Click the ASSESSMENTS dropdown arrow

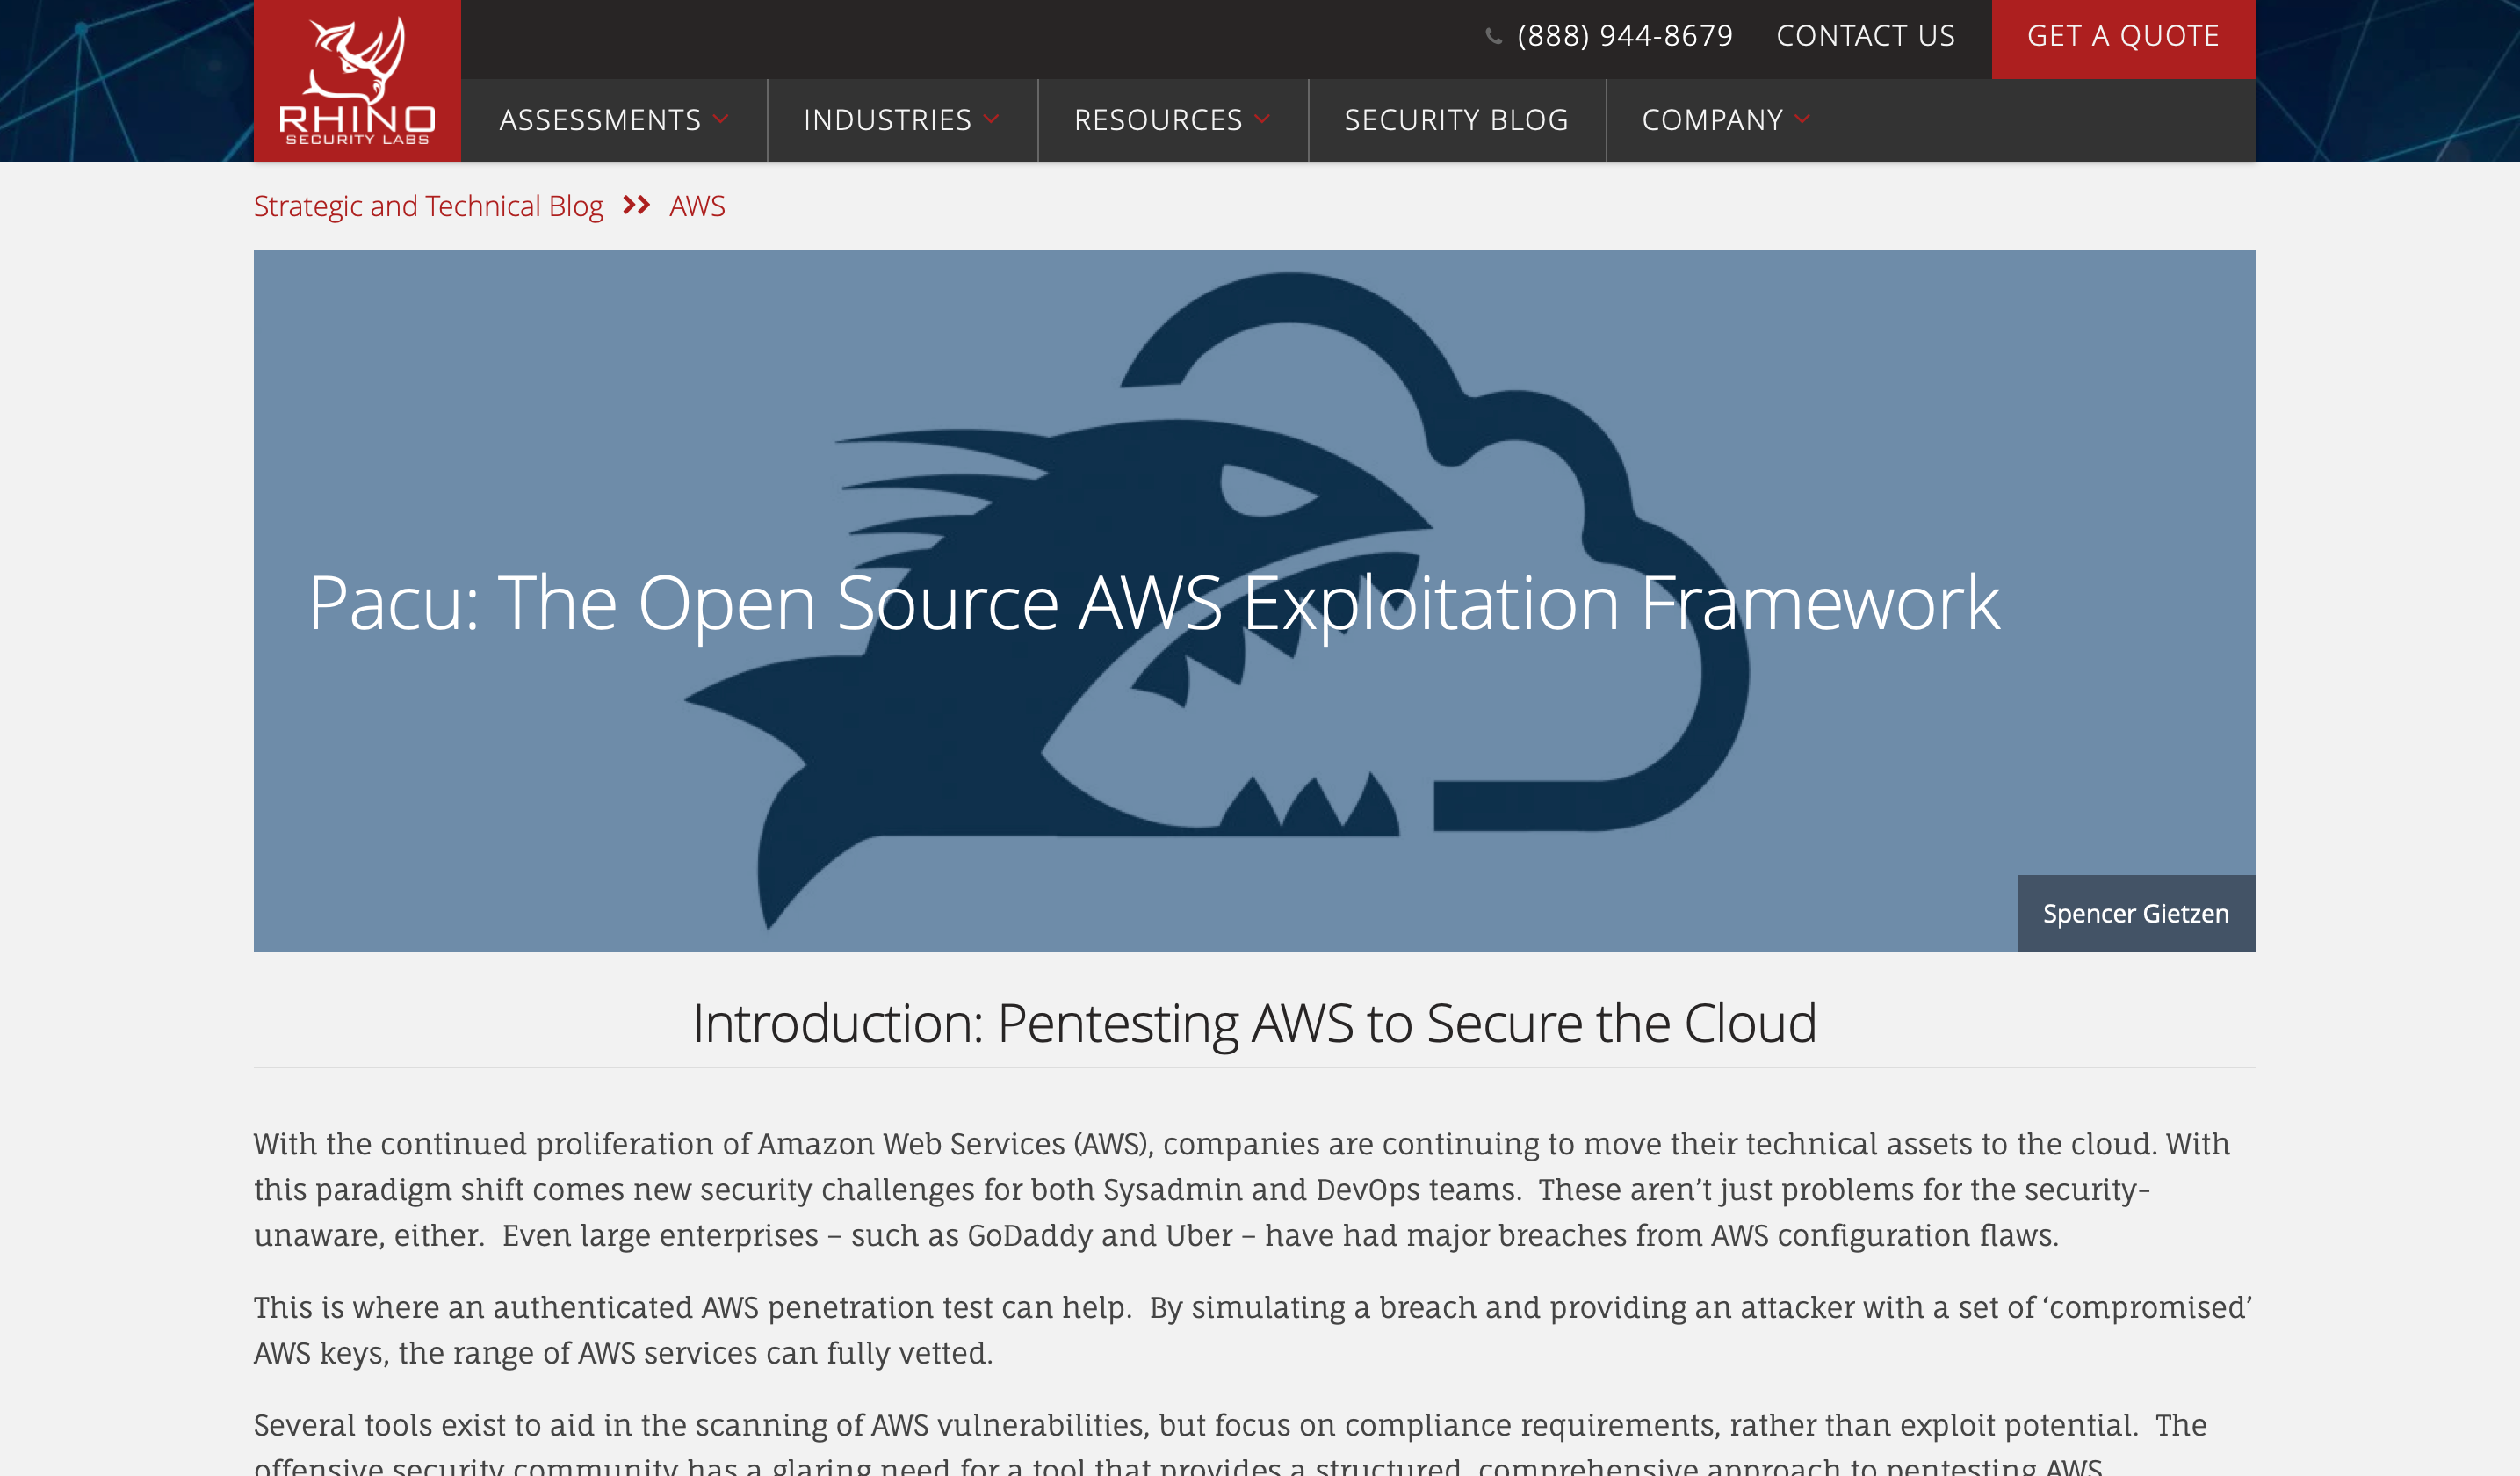[x=724, y=119]
